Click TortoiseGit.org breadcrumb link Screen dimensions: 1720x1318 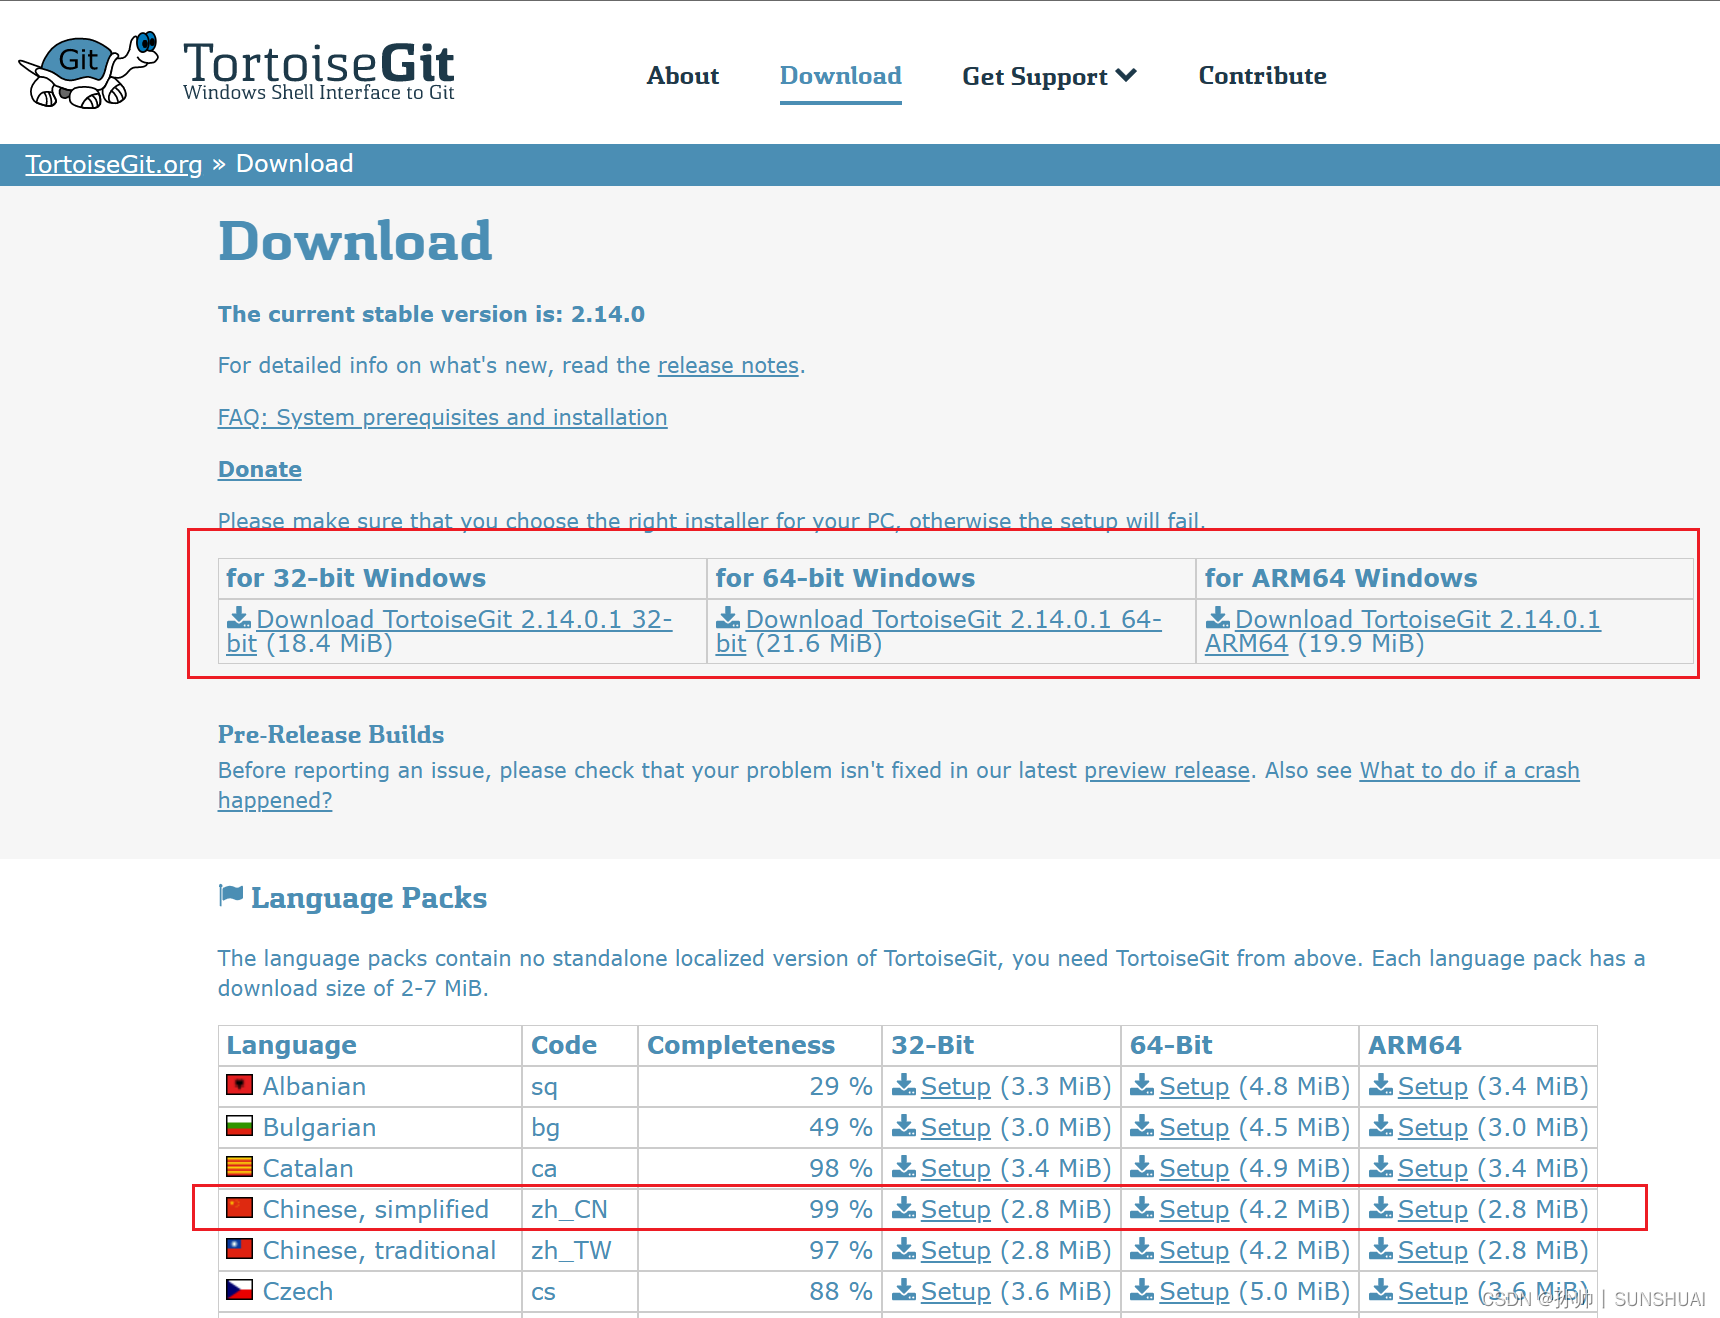[114, 164]
